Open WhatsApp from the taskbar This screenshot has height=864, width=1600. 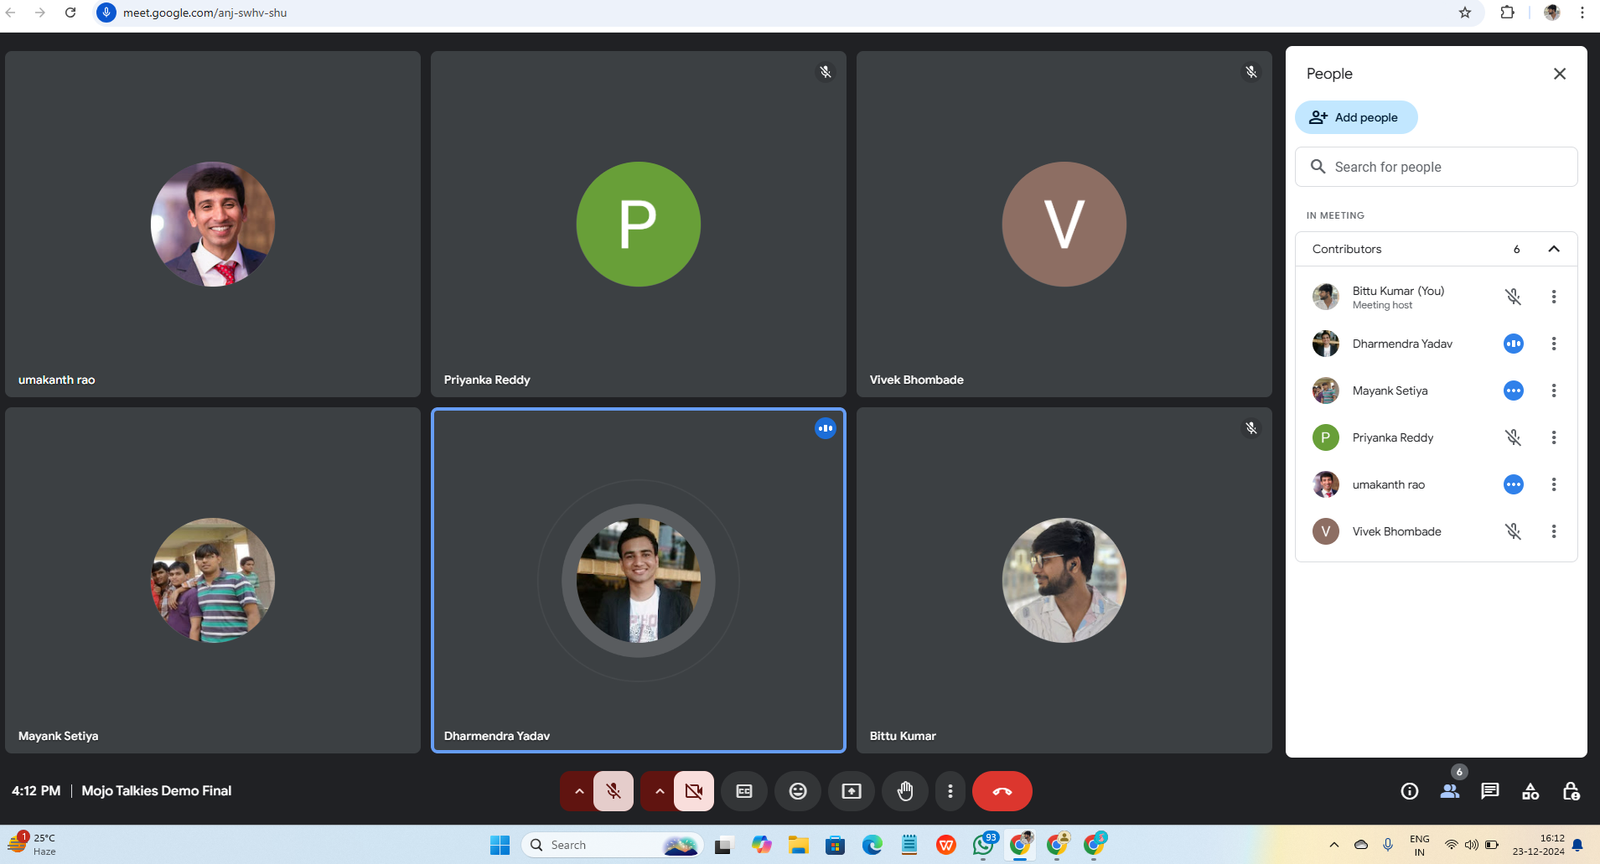[x=983, y=845]
